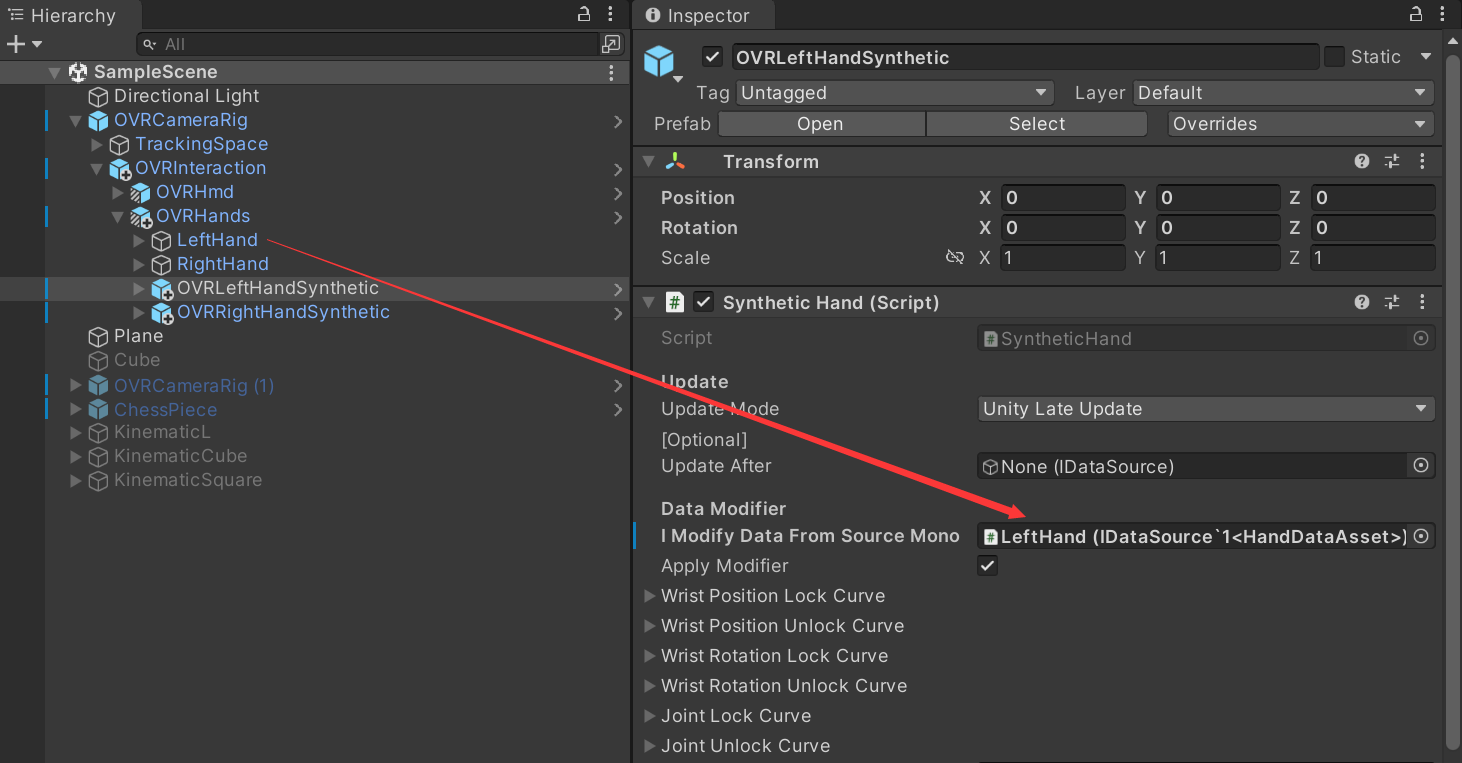This screenshot has width=1462, height=763.
Task: Click the Plane object icon
Action: (98, 336)
